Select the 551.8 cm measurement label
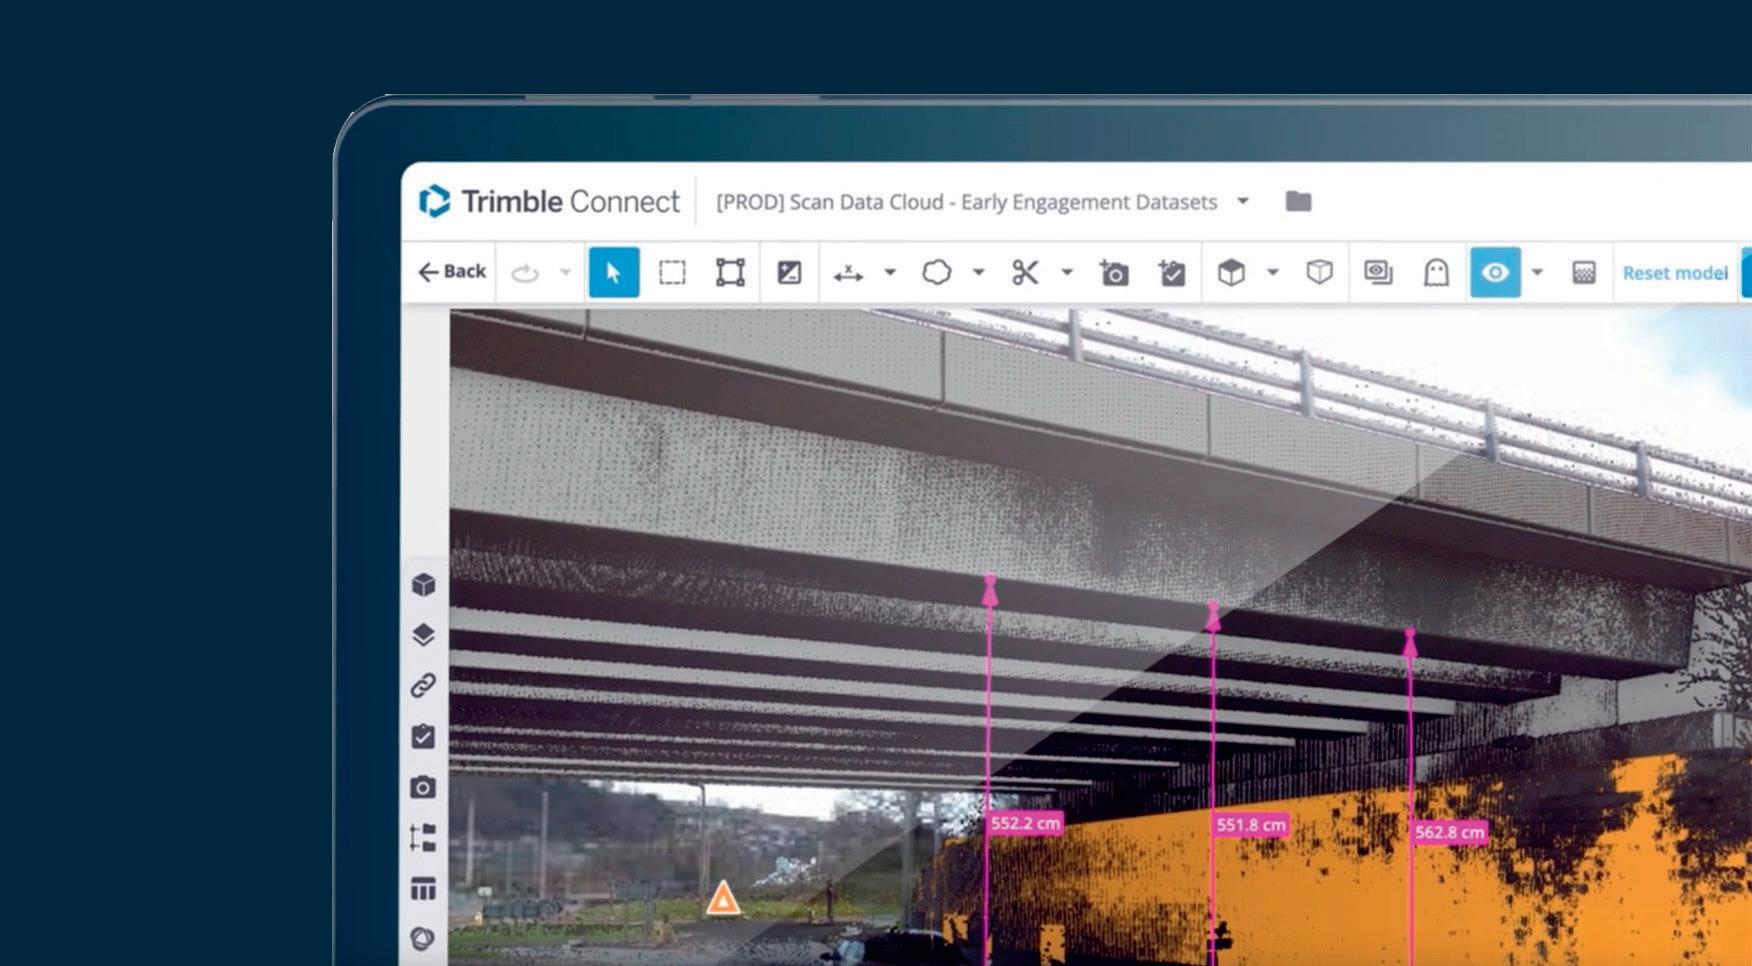This screenshot has width=1752, height=966. tap(1251, 825)
